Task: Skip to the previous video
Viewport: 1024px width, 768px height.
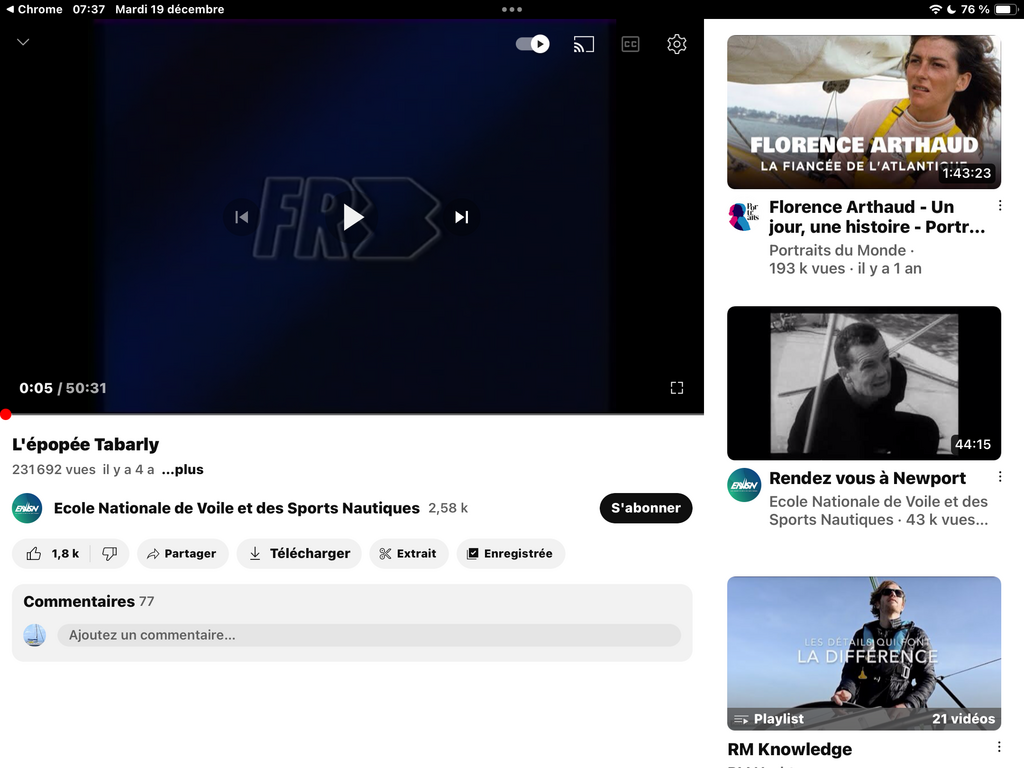Action: coord(242,217)
